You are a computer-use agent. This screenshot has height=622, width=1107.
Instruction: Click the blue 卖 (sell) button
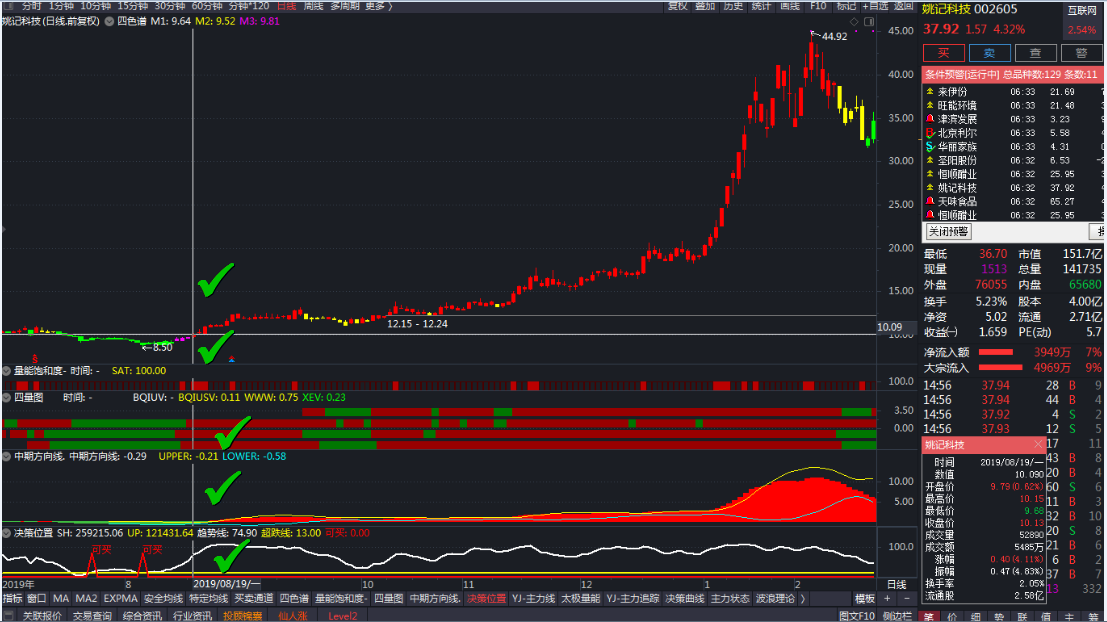(x=989, y=53)
